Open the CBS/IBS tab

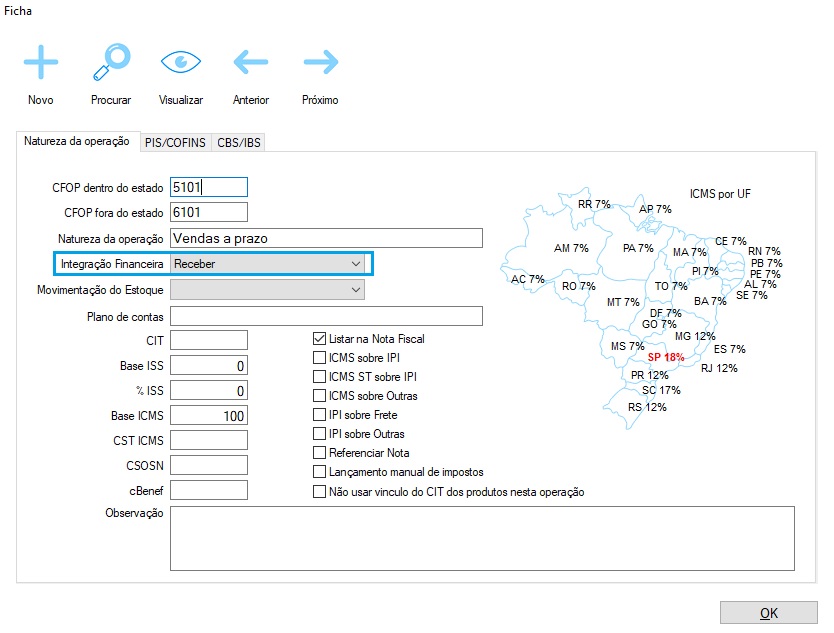pos(239,143)
